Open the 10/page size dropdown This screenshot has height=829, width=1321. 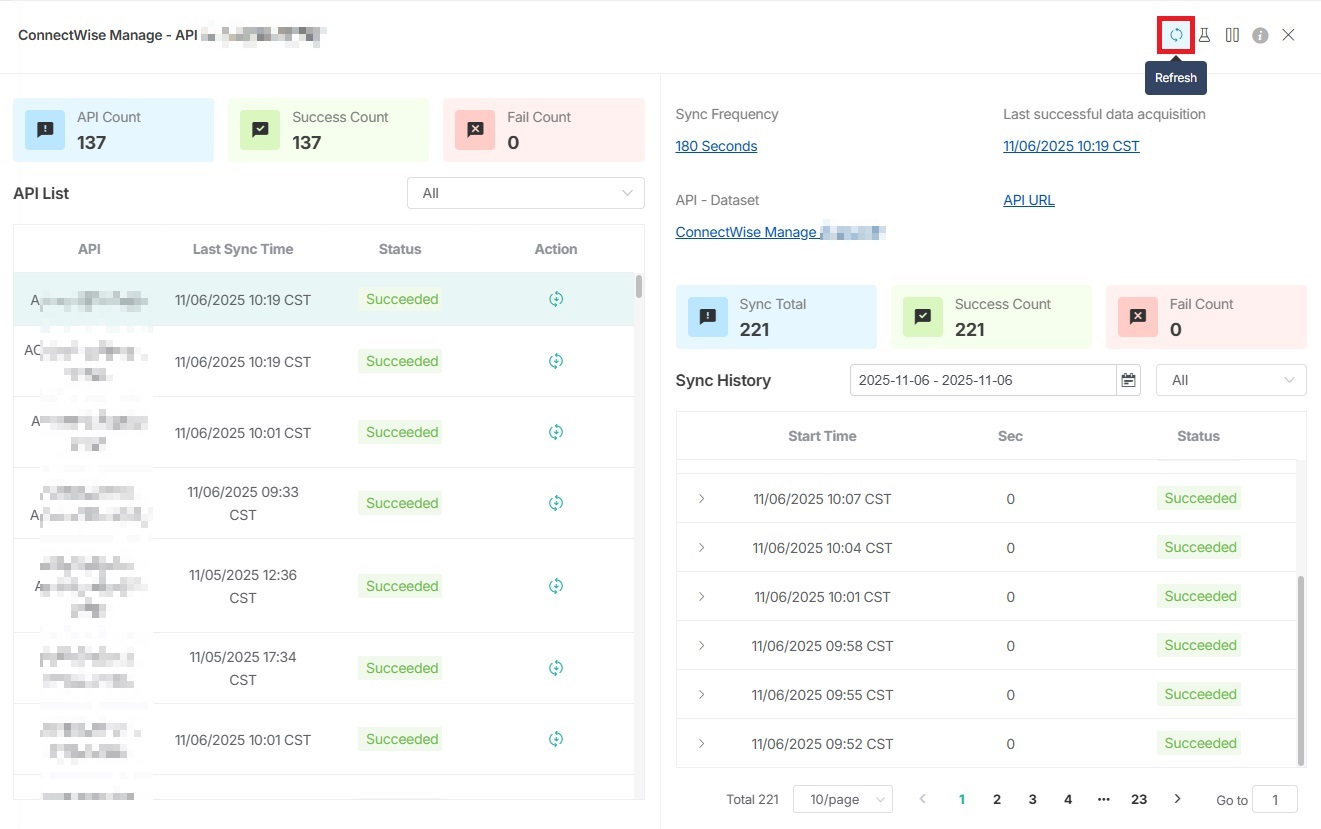(842, 799)
